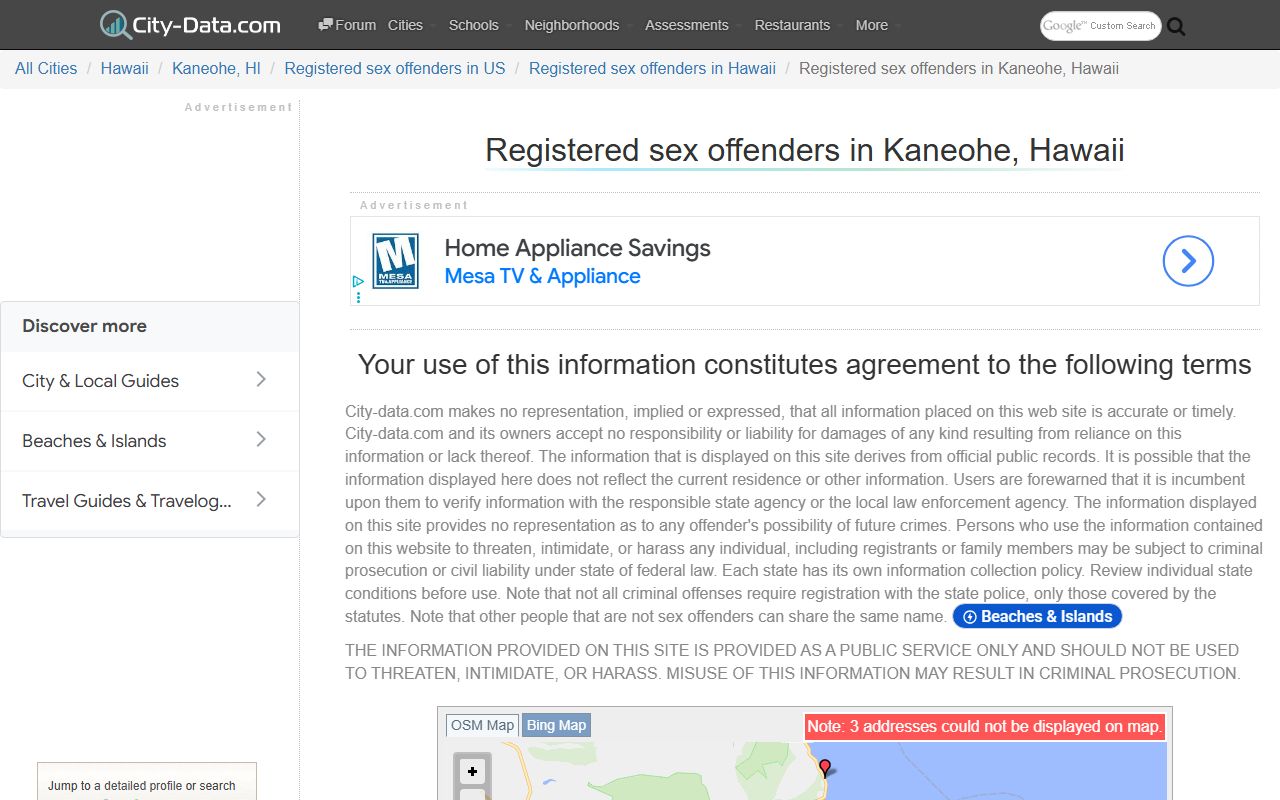
Task: Open the Cities dropdown menu
Action: tap(406, 25)
